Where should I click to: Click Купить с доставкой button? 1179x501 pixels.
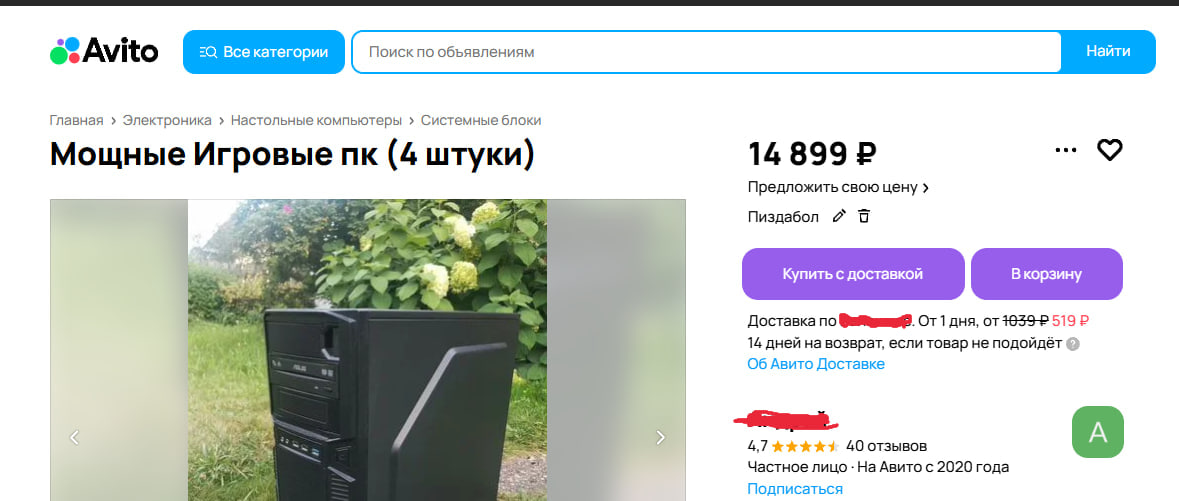tap(853, 274)
